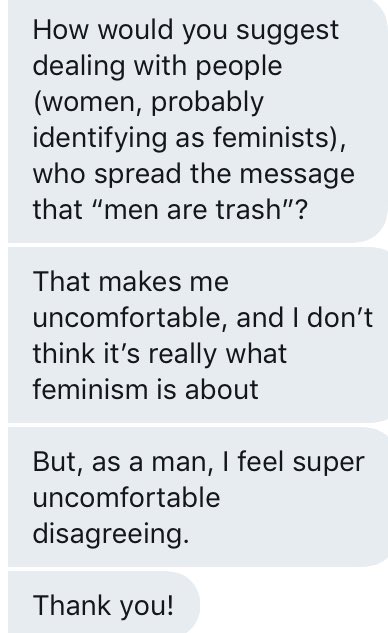Click the word "uncomfortable," in second bubble
This screenshot has height=633, width=388.
(x=131, y=318)
